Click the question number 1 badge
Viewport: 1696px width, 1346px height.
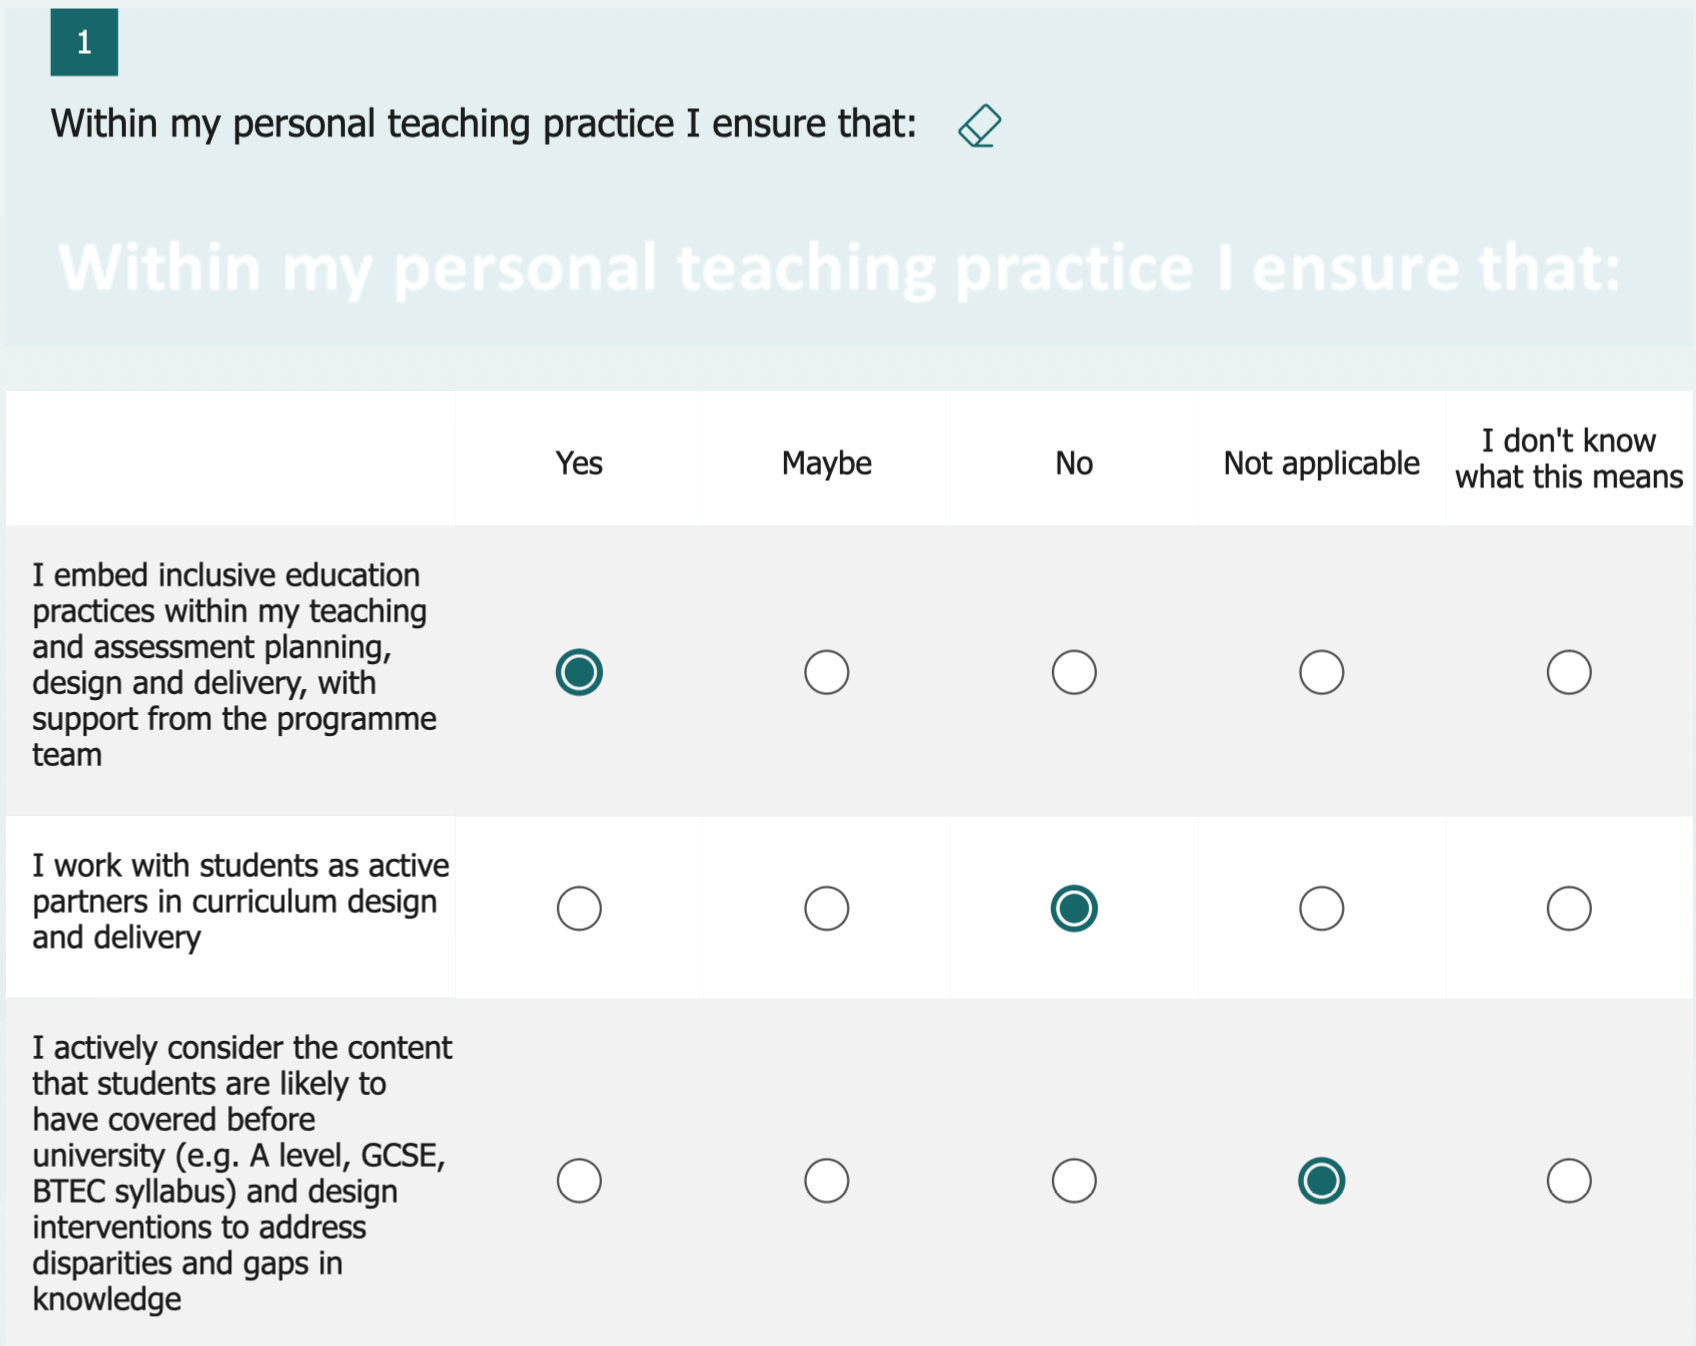point(84,42)
